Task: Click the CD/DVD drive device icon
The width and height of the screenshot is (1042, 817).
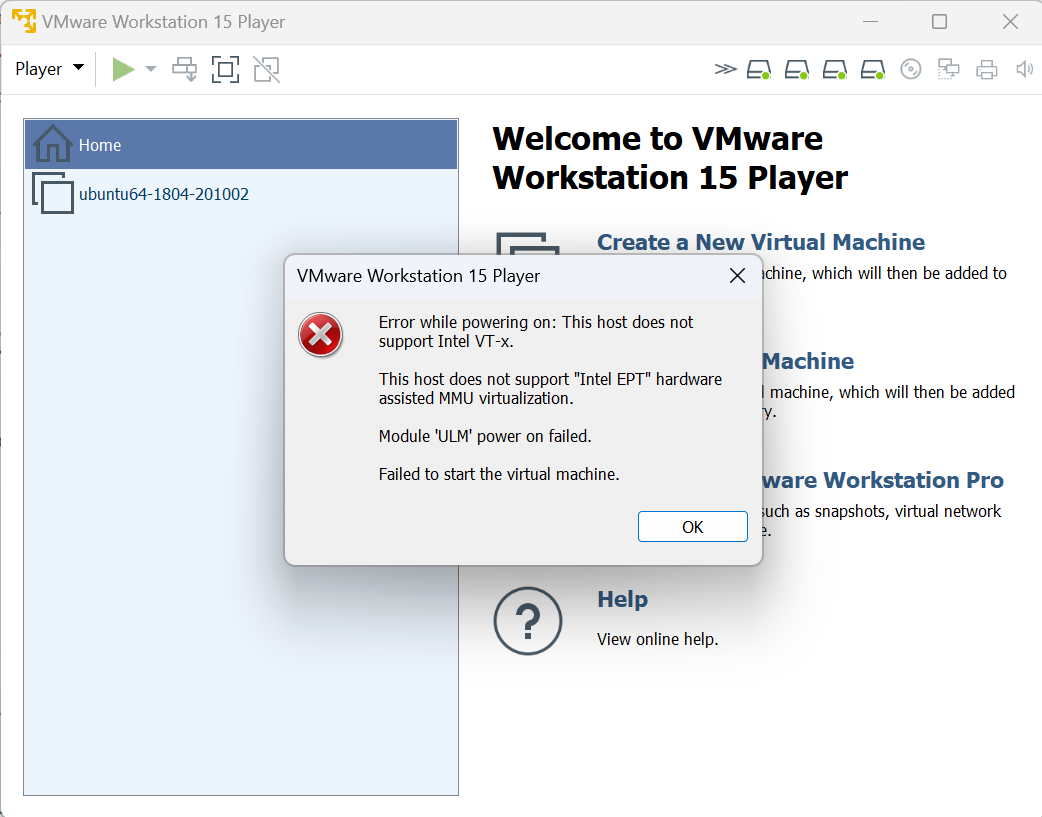Action: pos(910,69)
